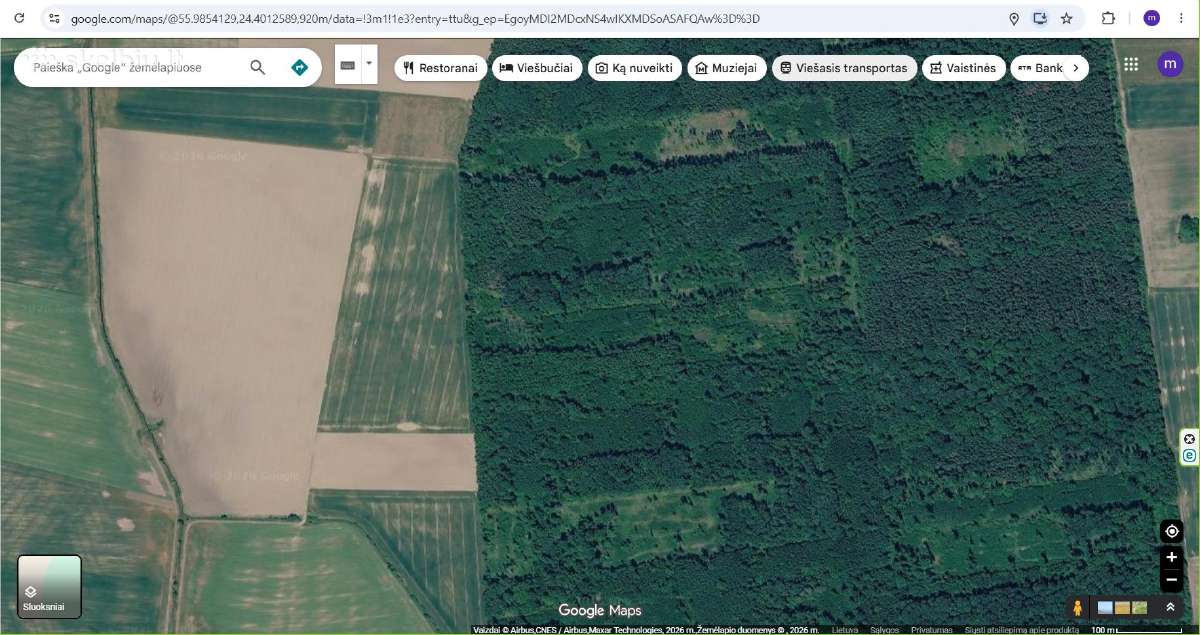Image resolution: width=1200 pixels, height=635 pixels.
Task: Click the location permission icon in address bar
Action: (x=1014, y=18)
